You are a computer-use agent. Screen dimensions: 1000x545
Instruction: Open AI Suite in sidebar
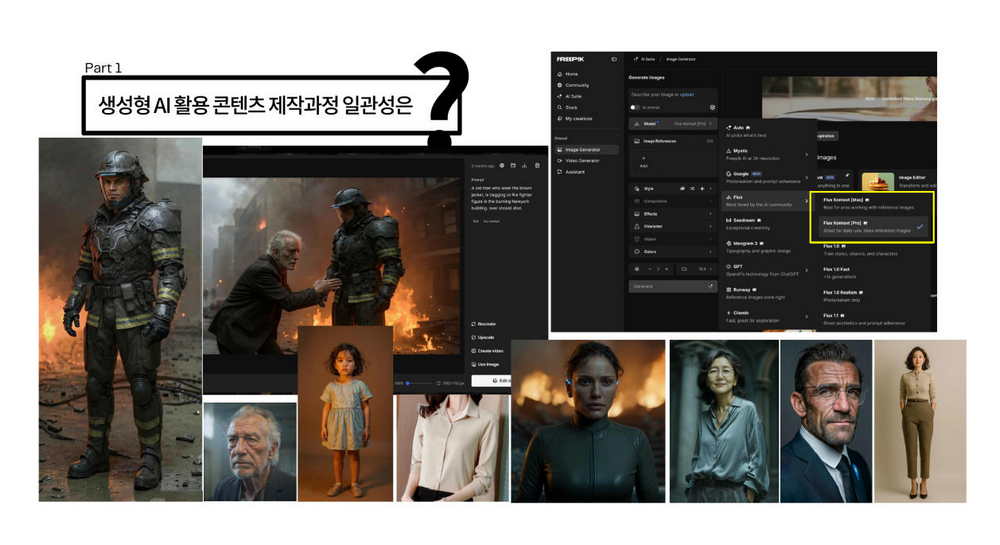569,96
